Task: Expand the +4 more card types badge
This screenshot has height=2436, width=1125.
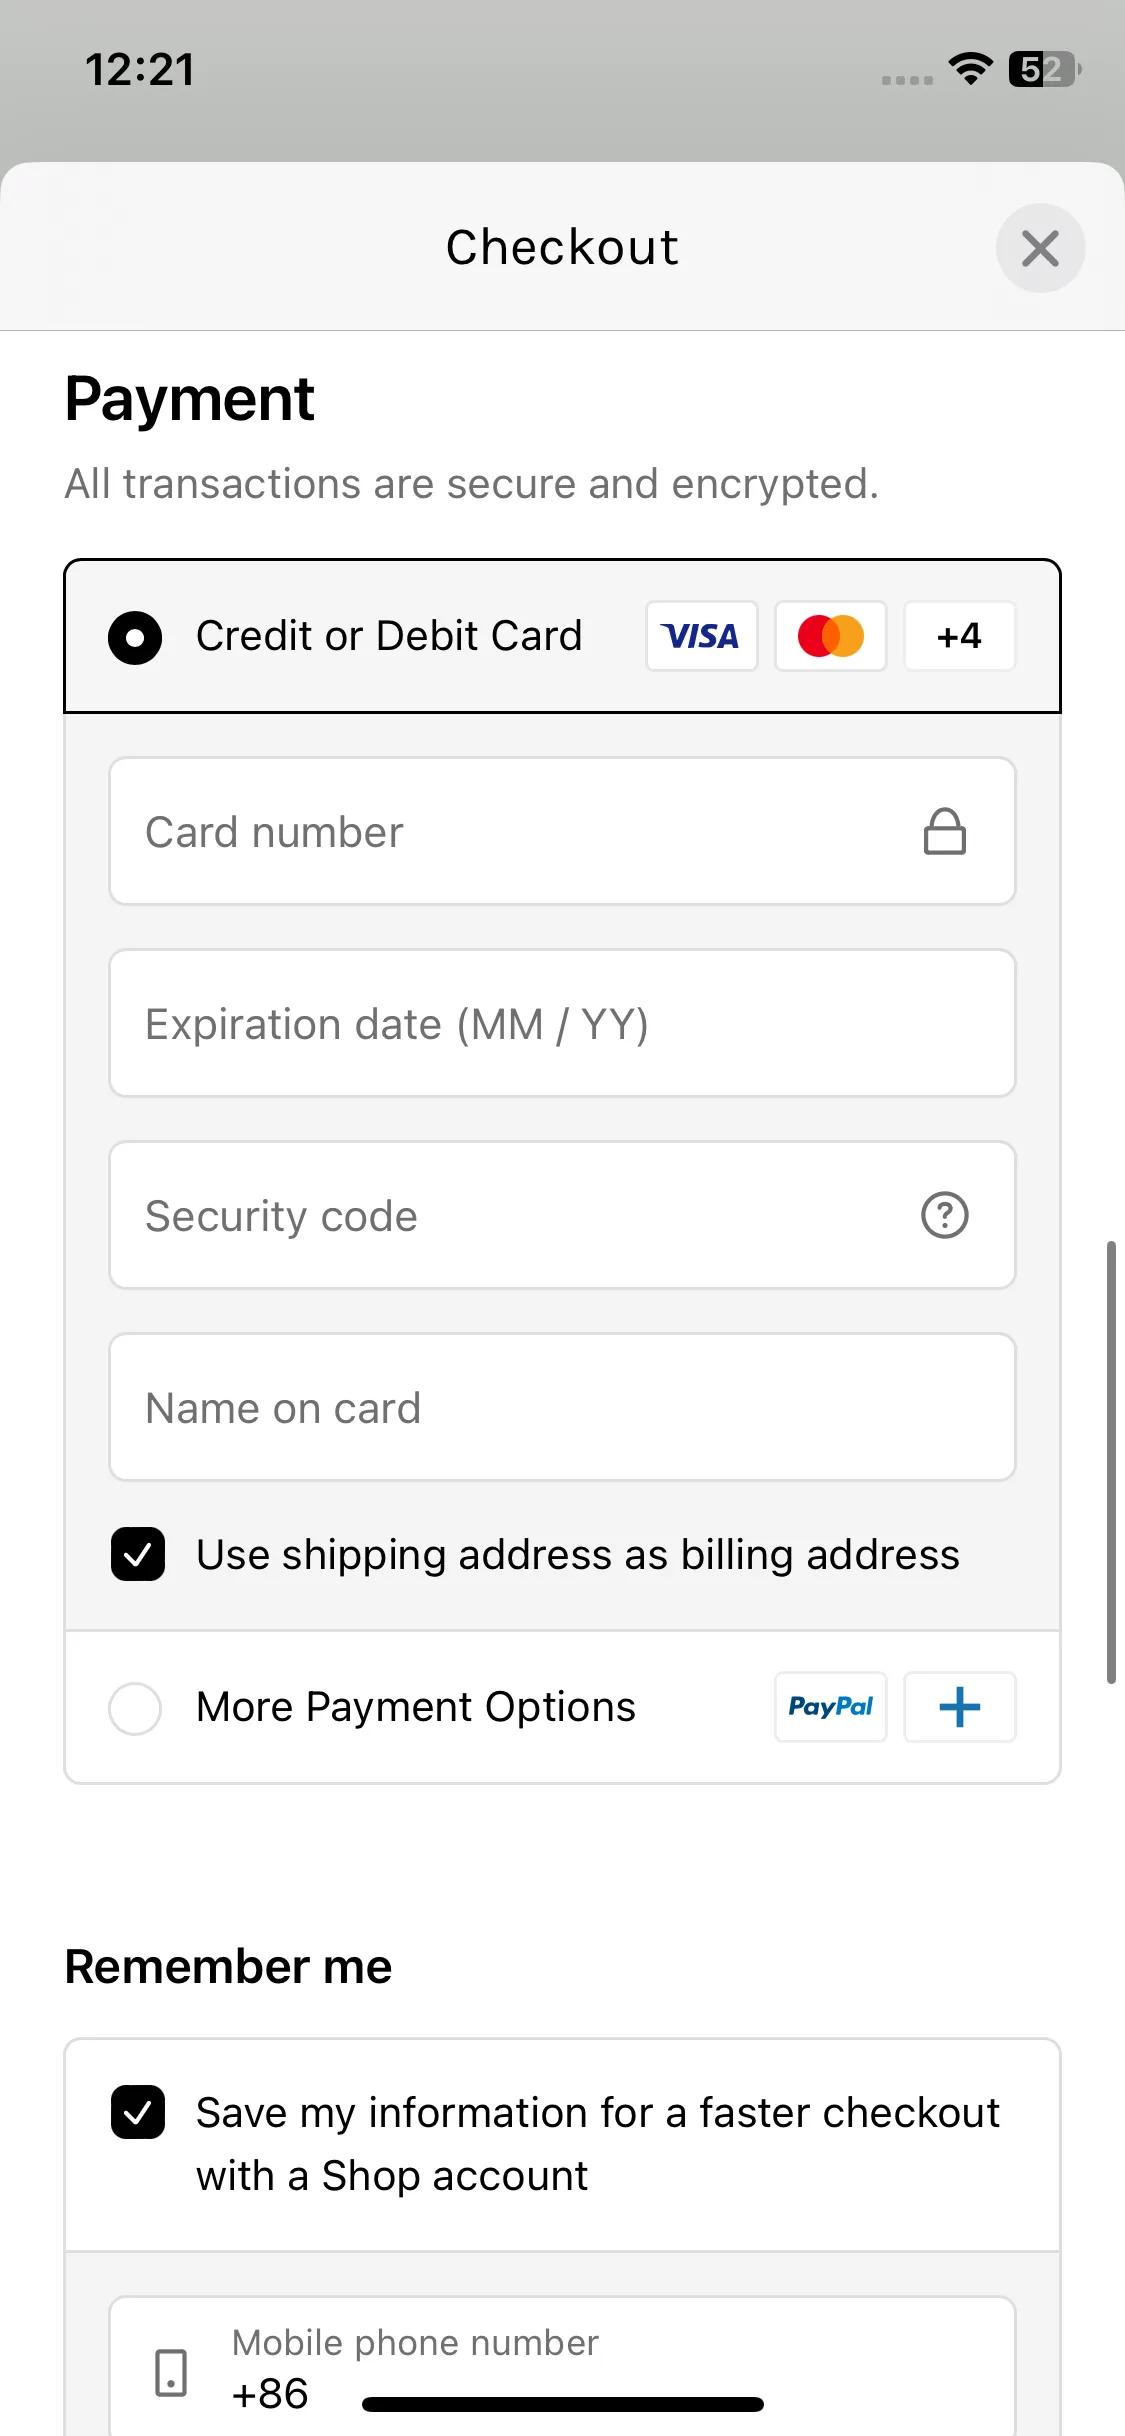Action: point(959,636)
